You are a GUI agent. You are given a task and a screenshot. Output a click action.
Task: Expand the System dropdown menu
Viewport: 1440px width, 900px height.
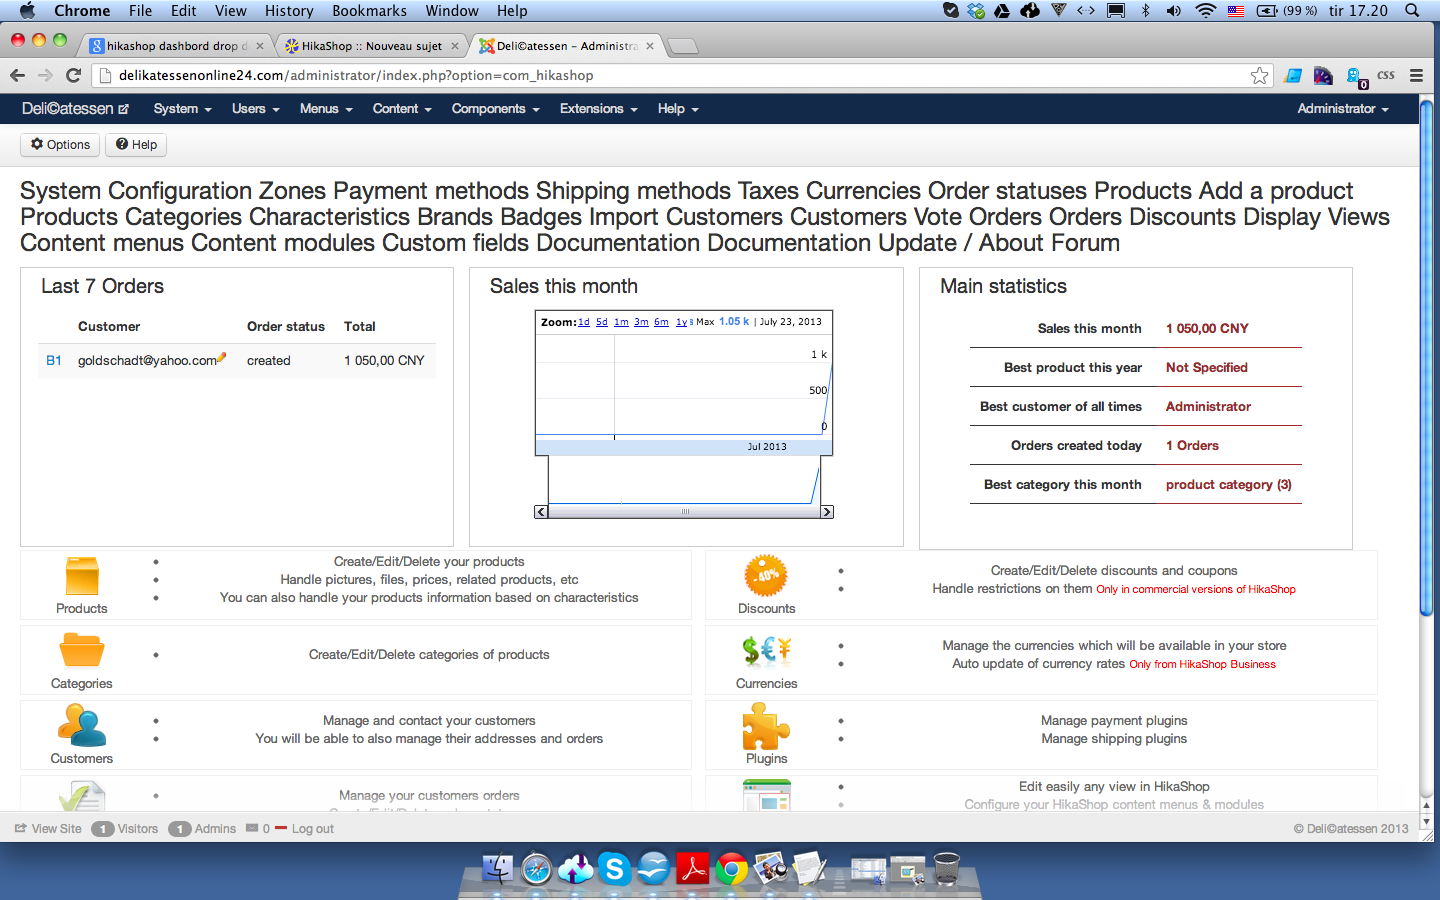click(x=182, y=109)
